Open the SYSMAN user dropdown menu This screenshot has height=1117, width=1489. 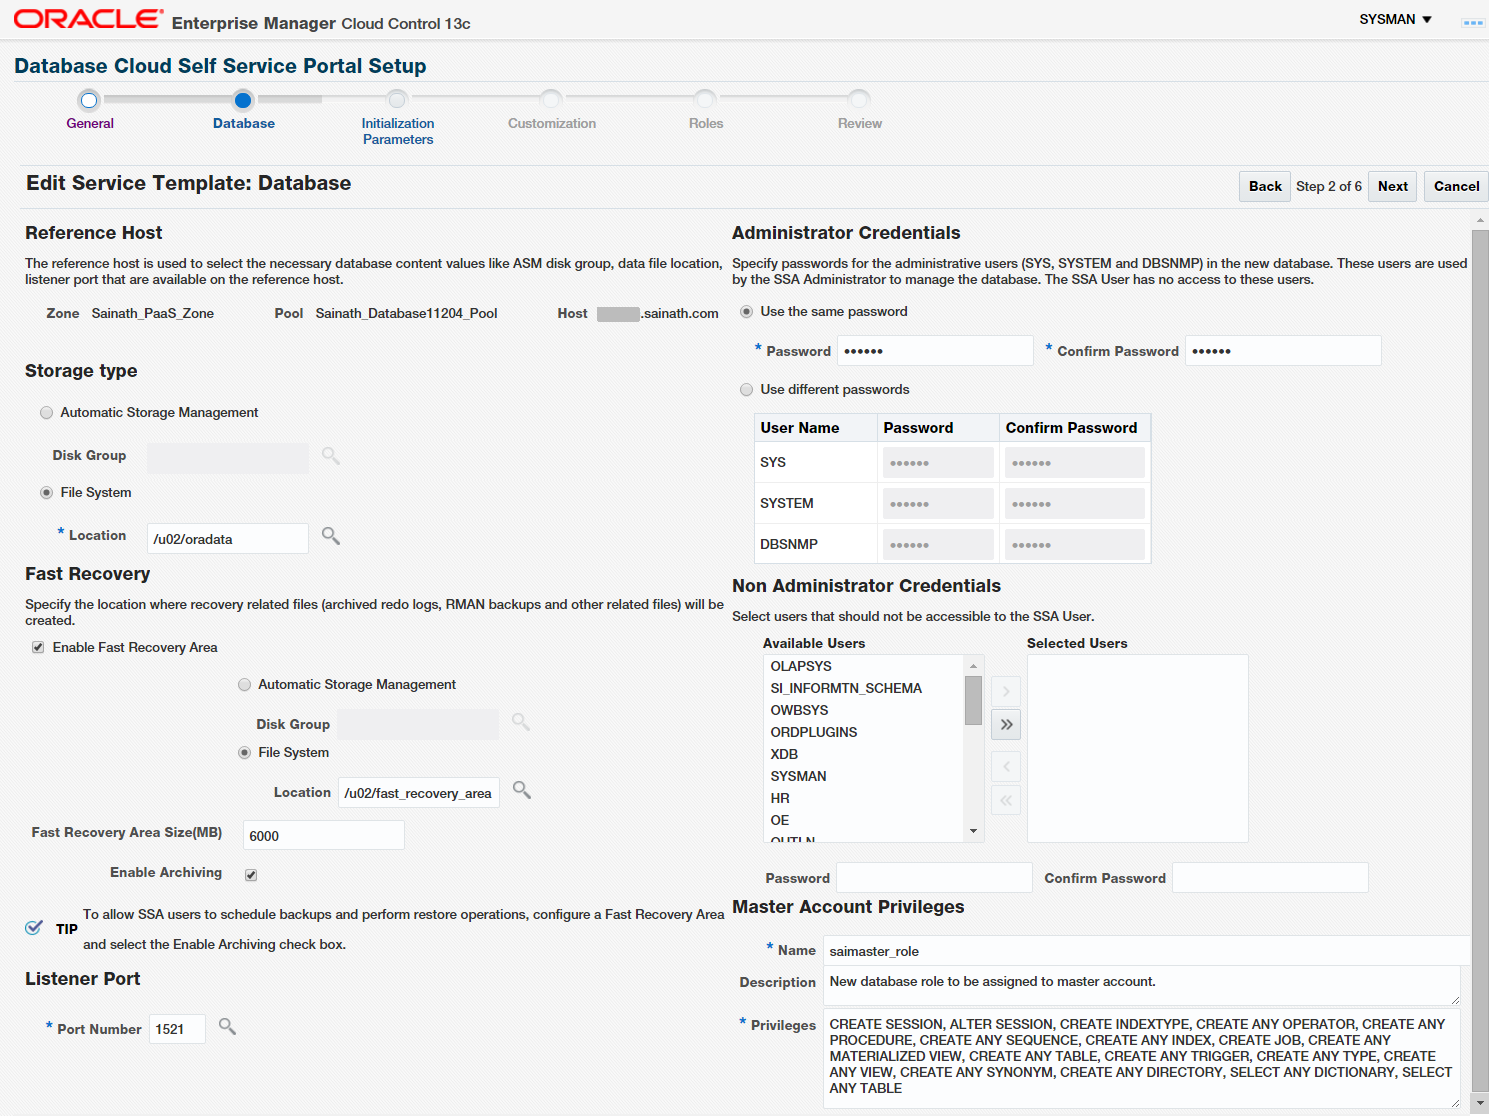point(1395,20)
